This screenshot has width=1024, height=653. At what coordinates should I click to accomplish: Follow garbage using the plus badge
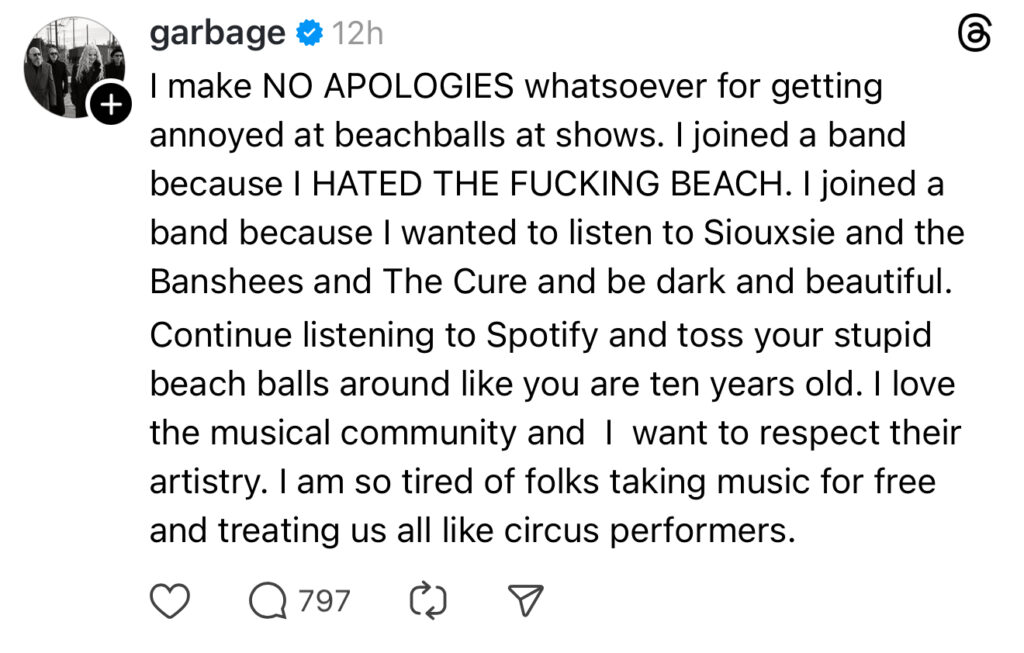[111, 102]
